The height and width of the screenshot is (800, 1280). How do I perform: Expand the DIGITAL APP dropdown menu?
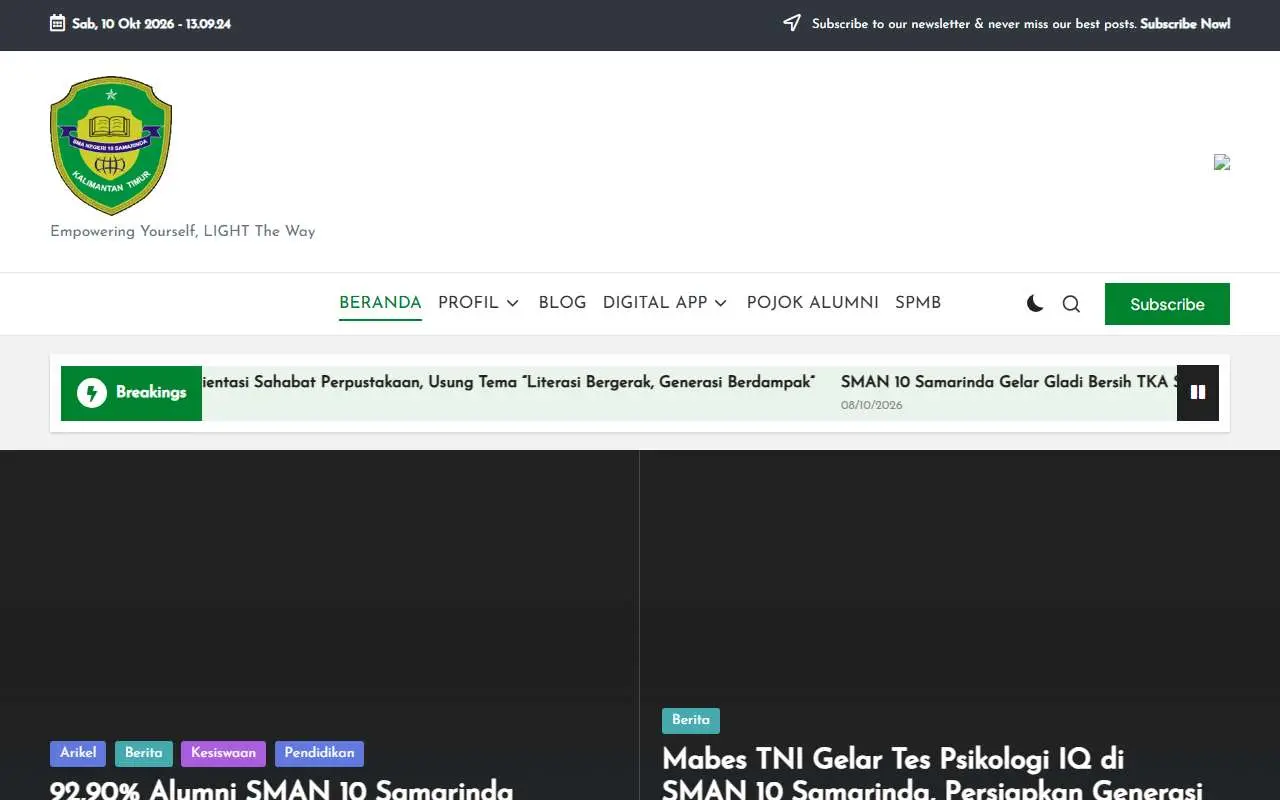point(665,303)
